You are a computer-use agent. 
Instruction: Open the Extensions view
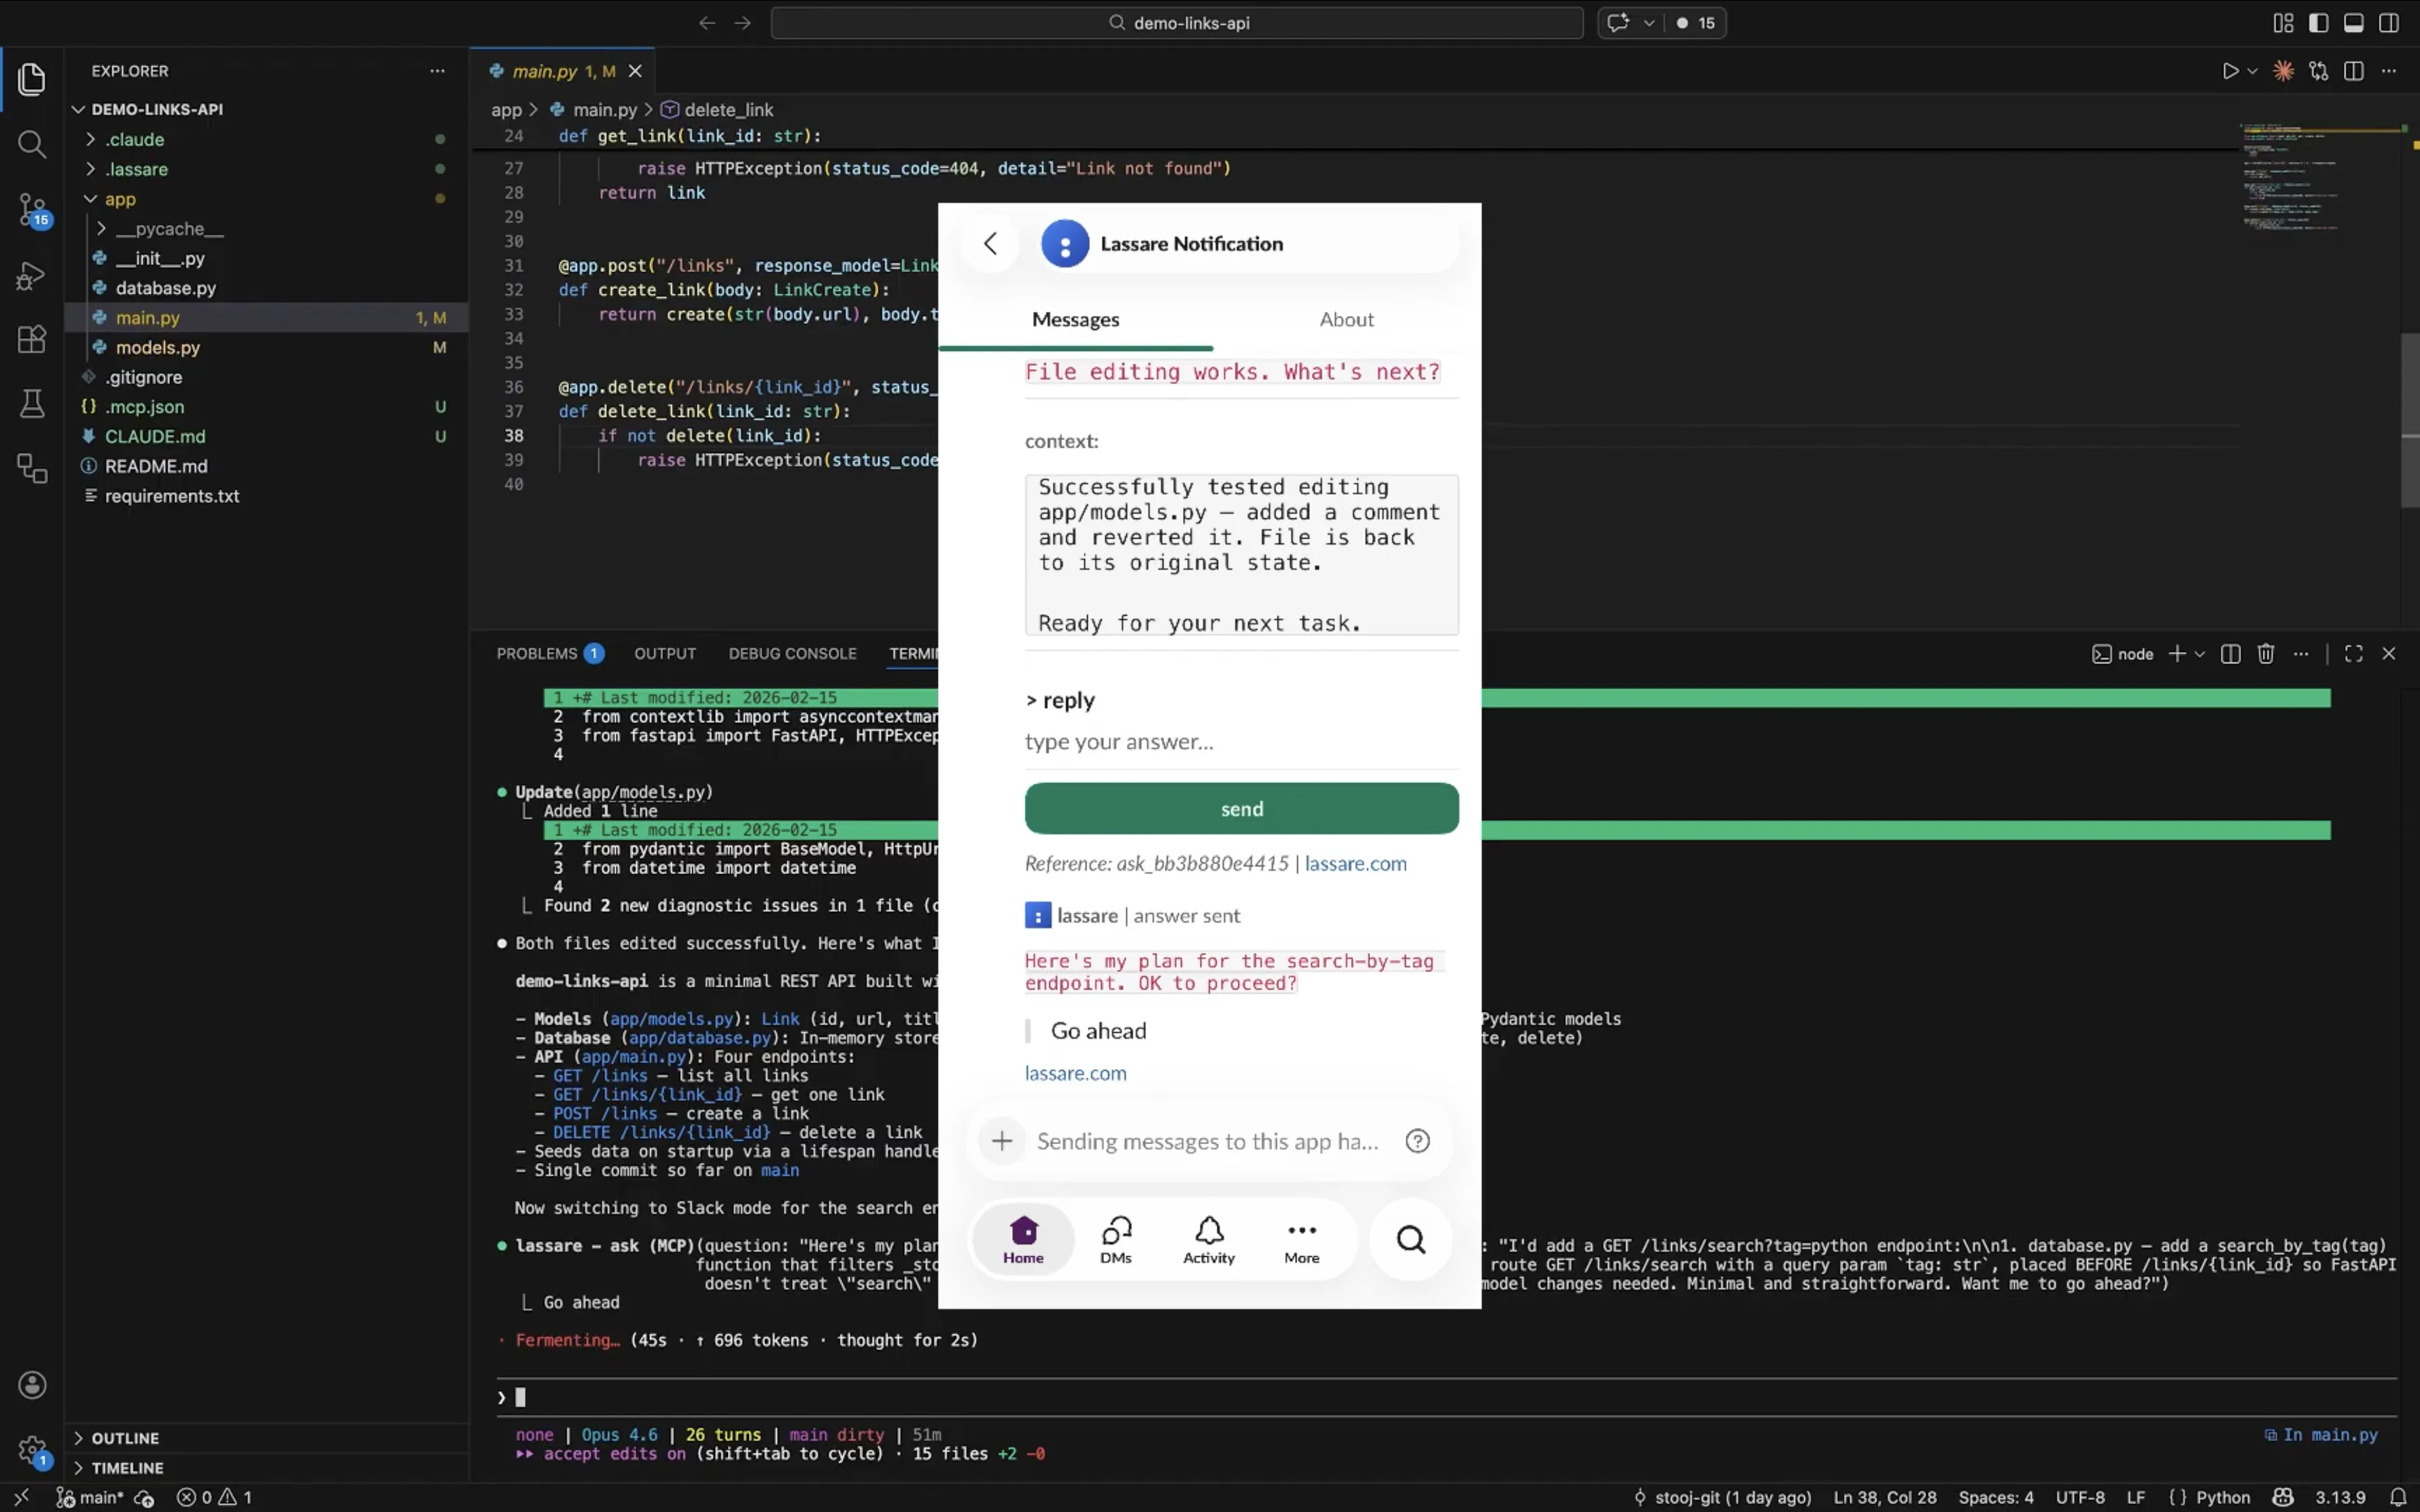click(32, 339)
